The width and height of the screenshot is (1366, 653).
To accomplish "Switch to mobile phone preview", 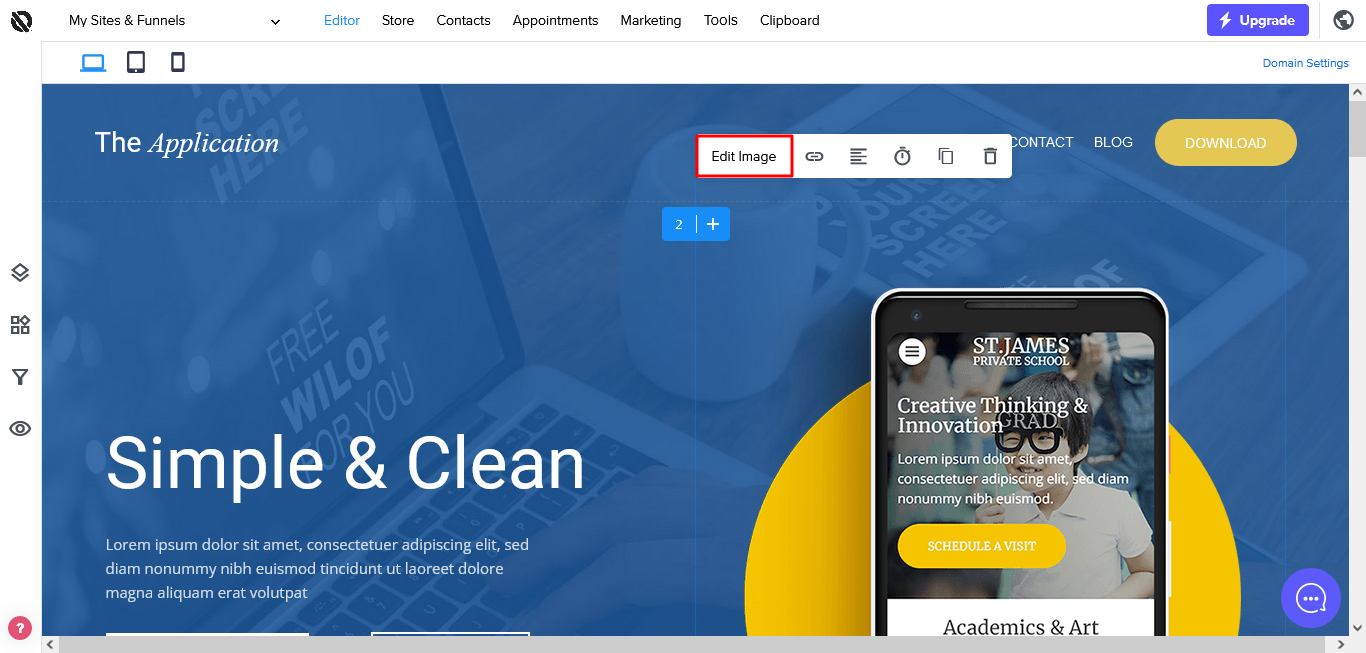I will [178, 63].
